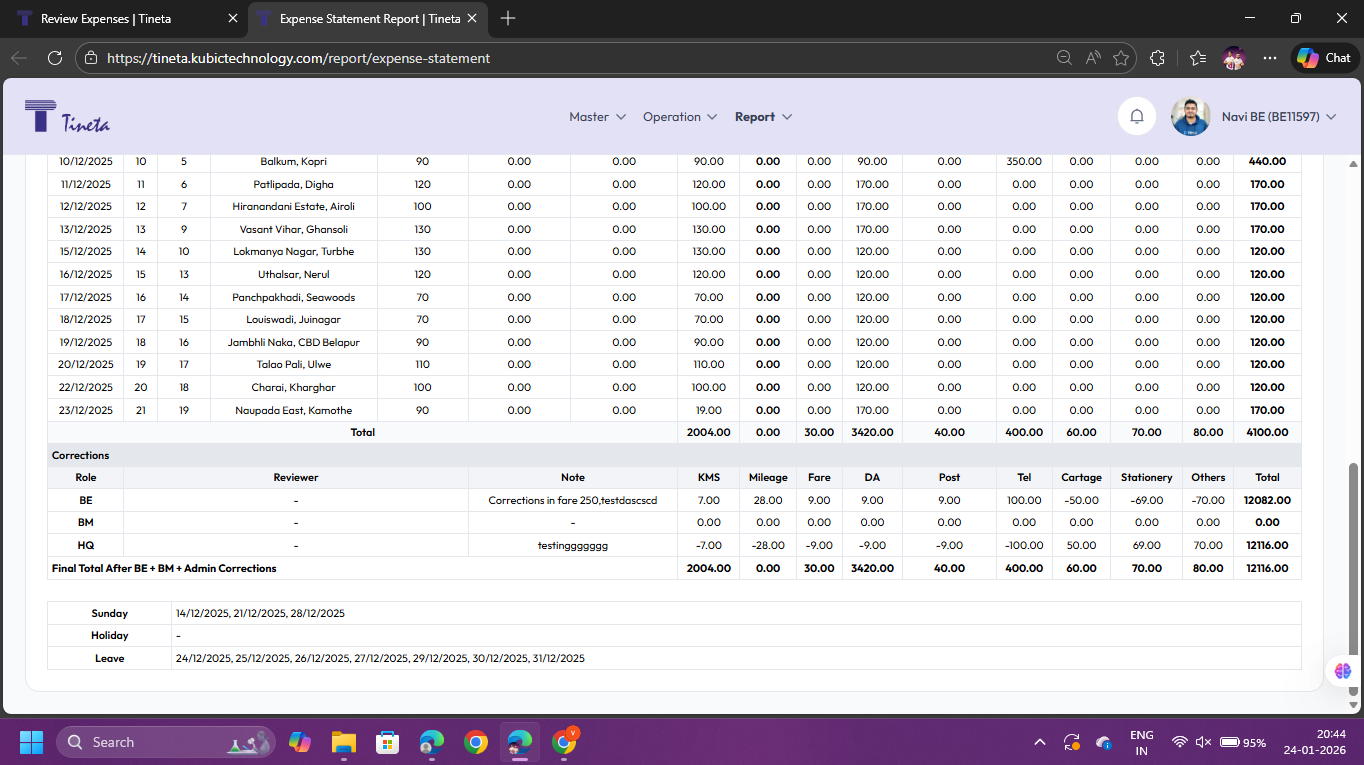Switch to the Review Expenses tab
Screen dimensions: 1364x765
[x=105, y=18]
